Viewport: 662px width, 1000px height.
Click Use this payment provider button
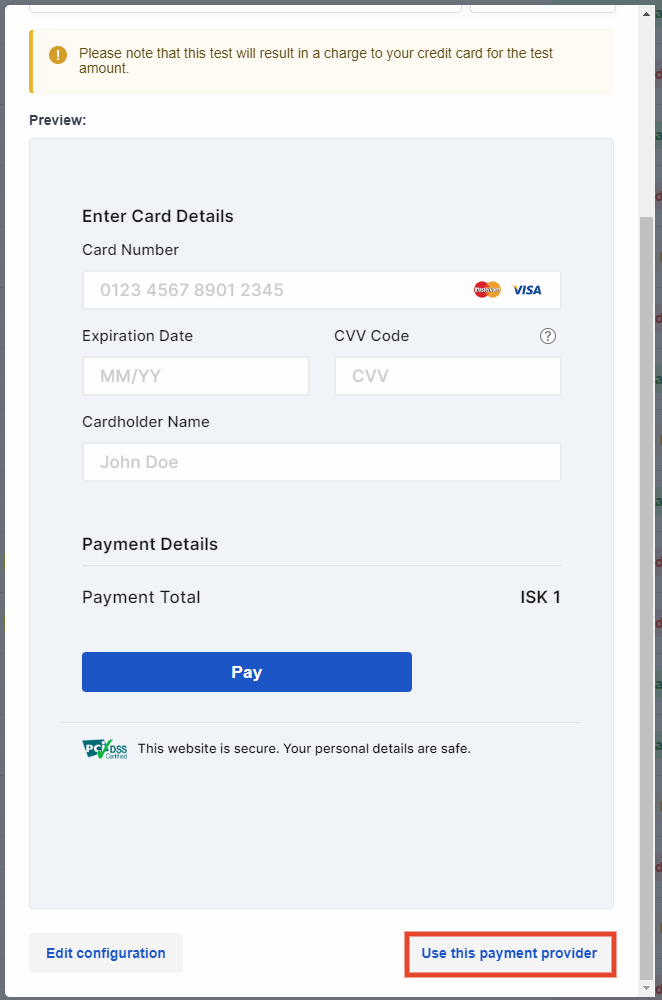click(510, 953)
